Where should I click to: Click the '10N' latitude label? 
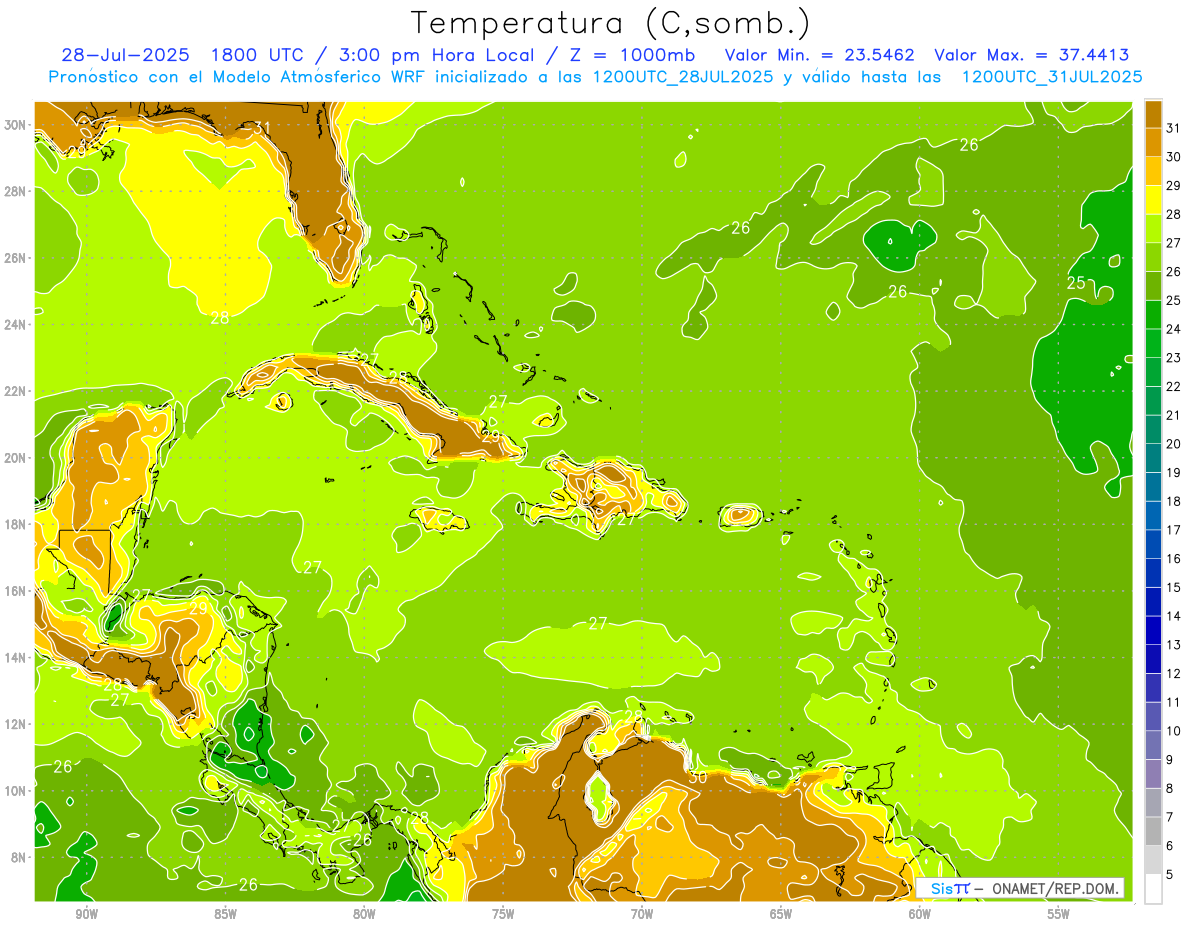(x=16, y=790)
